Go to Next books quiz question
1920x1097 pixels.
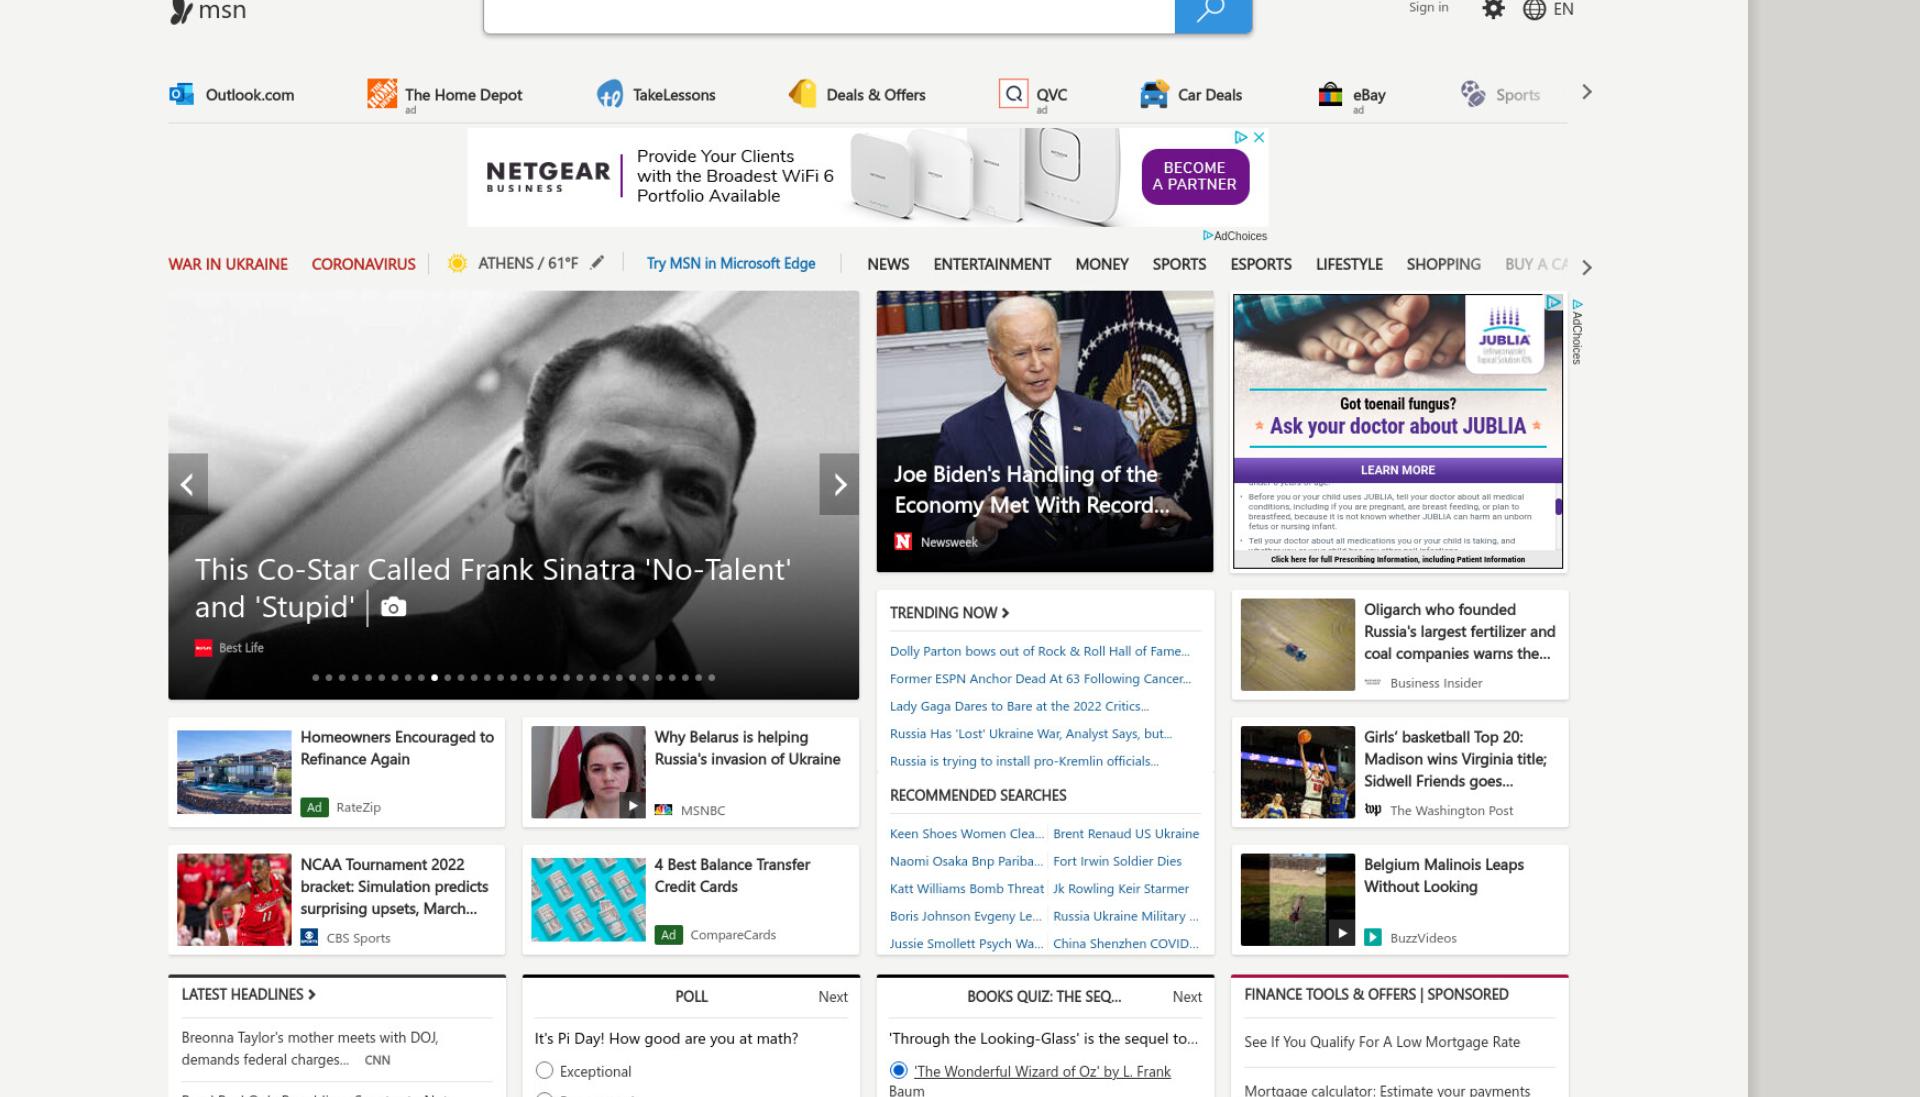1186,996
